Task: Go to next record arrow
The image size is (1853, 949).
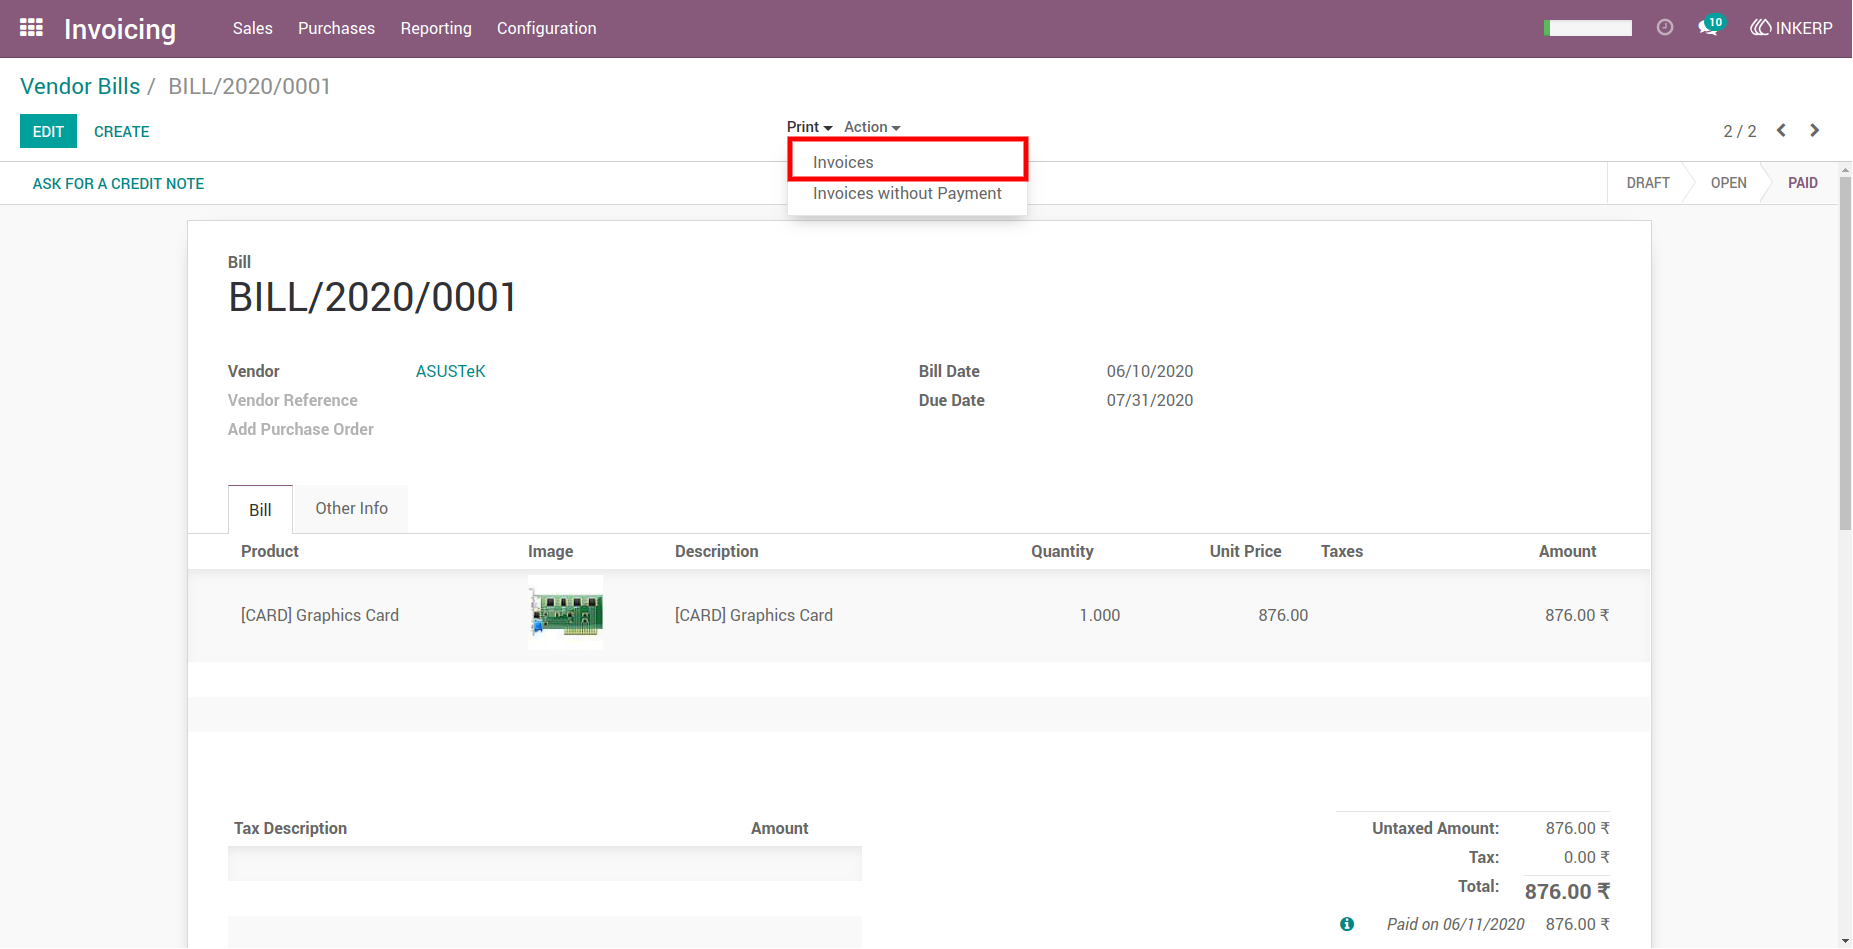Action: click(1815, 131)
